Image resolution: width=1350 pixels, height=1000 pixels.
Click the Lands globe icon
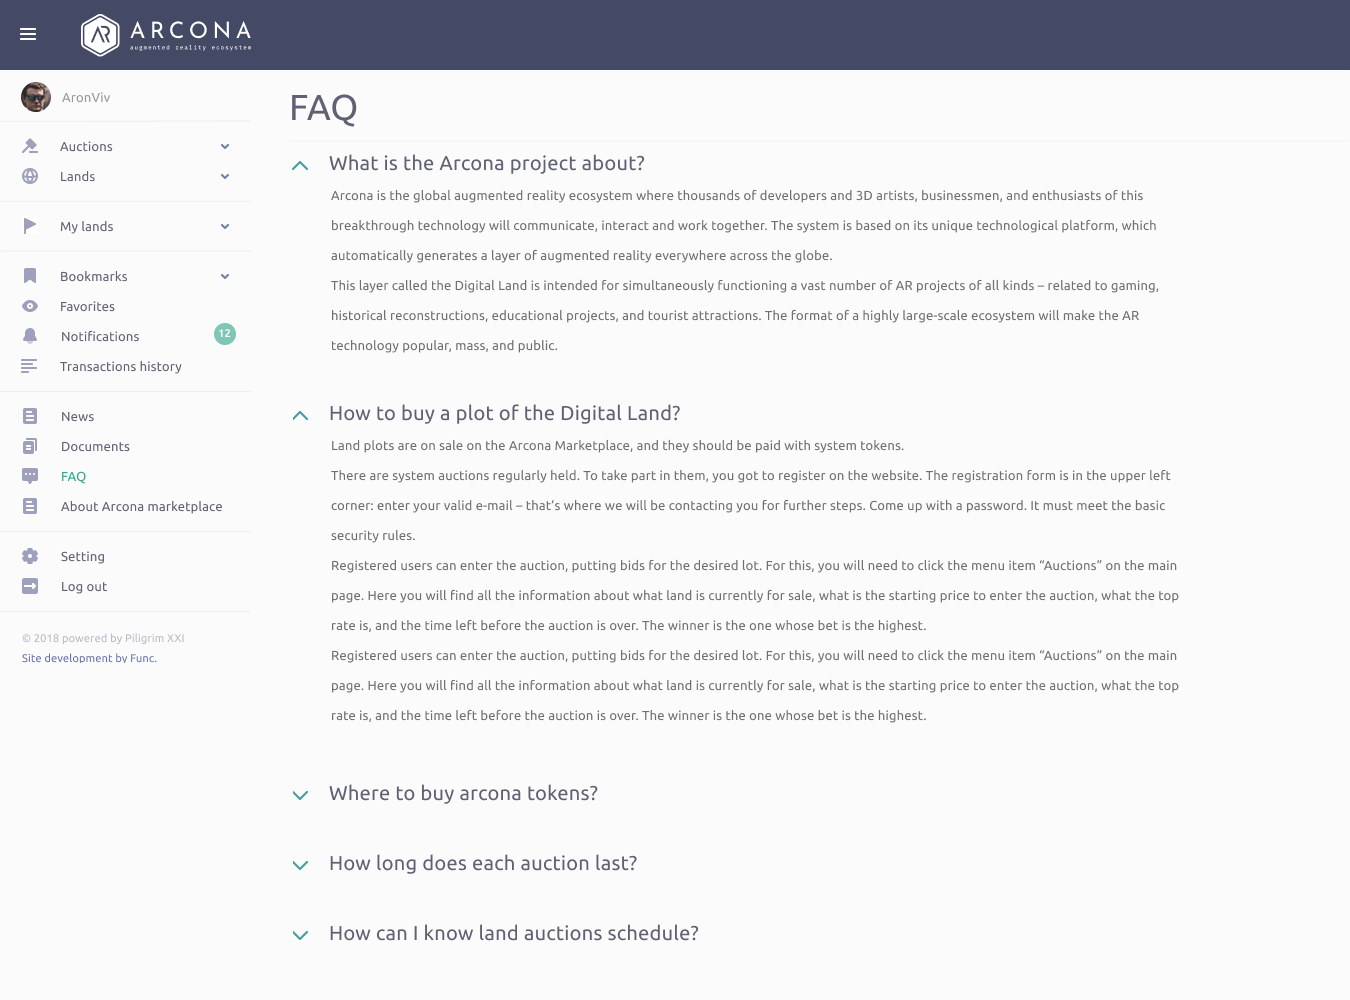point(30,176)
